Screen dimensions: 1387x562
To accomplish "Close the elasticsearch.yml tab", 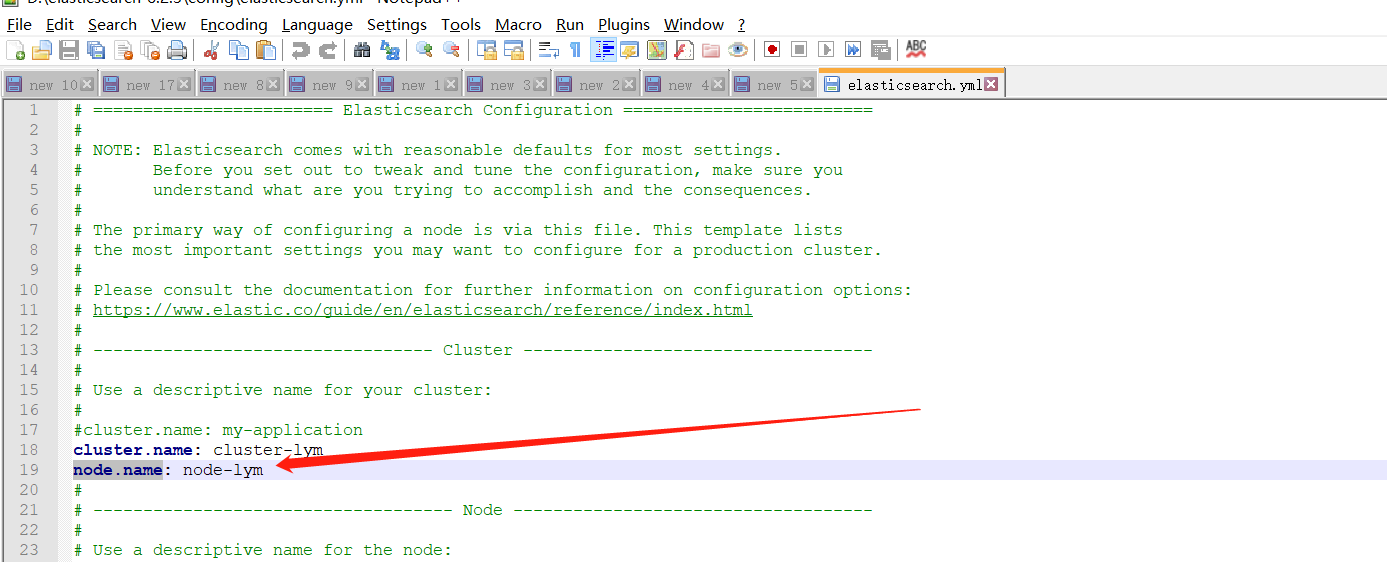I will (991, 84).
